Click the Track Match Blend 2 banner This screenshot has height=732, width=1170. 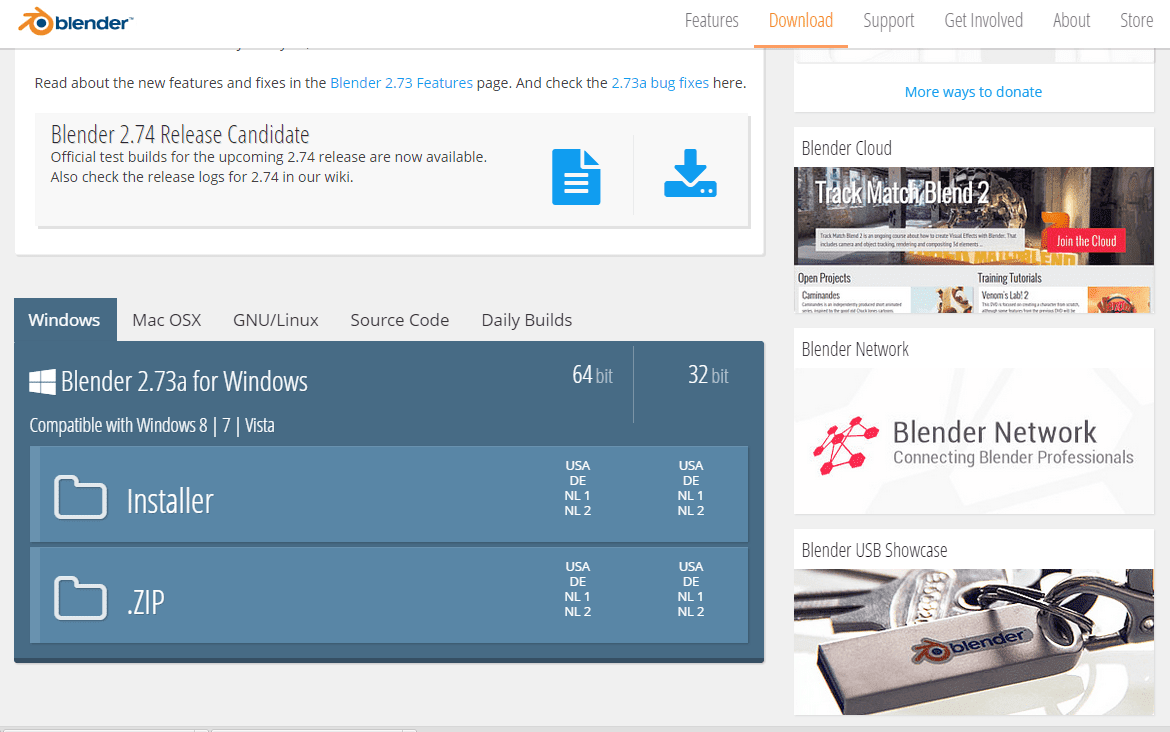tap(974, 216)
